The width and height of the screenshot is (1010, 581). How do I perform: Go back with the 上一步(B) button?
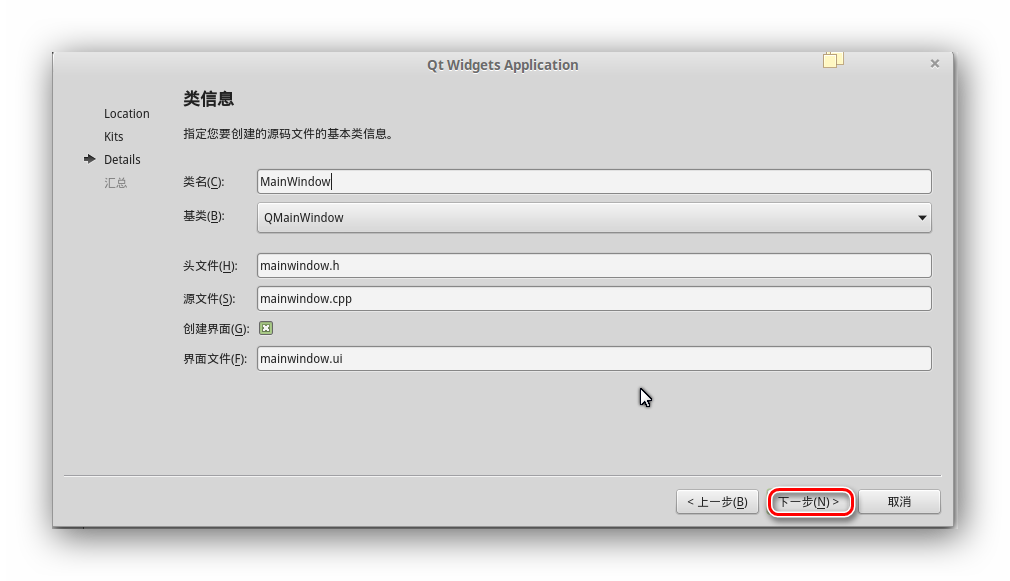tap(717, 502)
